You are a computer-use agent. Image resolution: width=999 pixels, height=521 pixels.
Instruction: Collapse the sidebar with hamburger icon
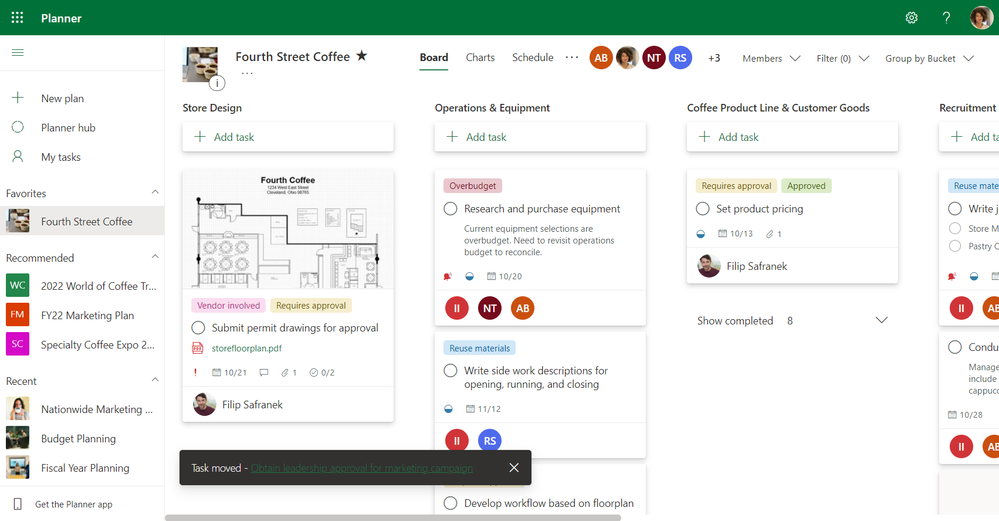pyautogui.click(x=18, y=52)
